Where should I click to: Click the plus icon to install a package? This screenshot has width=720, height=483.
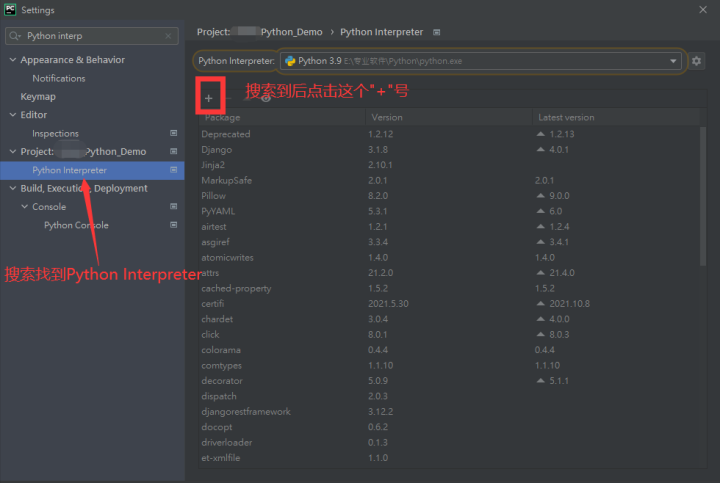click(x=208, y=98)
